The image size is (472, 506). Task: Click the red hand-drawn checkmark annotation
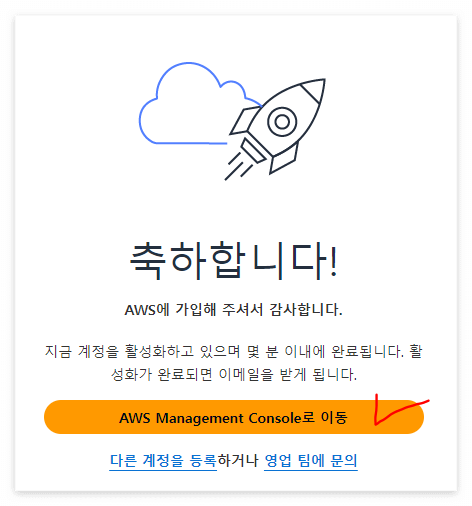400,409
